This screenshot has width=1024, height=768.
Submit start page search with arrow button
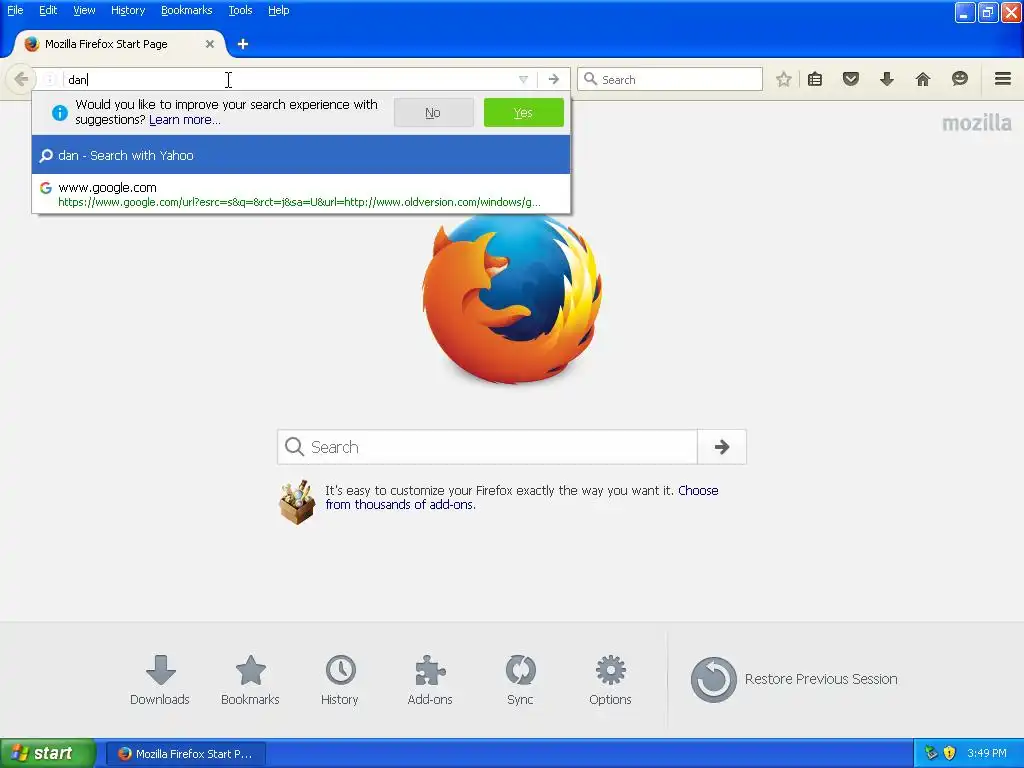pos(722,447)
